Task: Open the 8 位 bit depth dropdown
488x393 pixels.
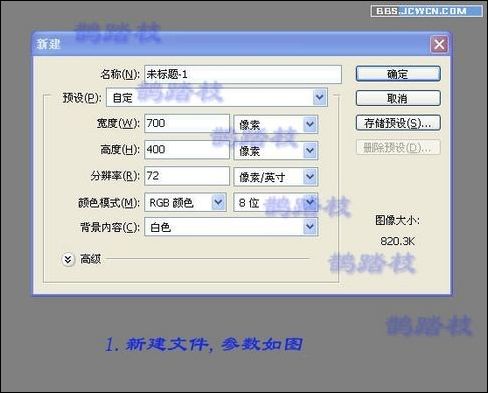Action: tap(276, 202)
